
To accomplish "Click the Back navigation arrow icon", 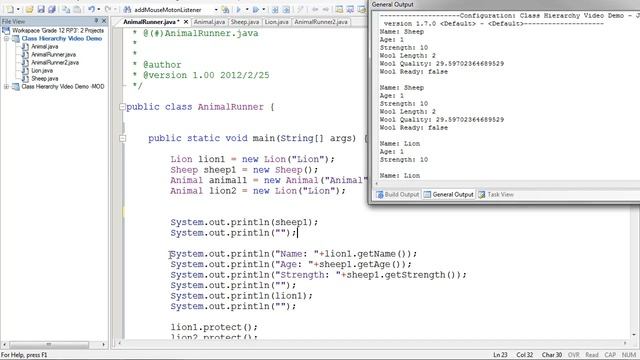I will click(315, 9).
